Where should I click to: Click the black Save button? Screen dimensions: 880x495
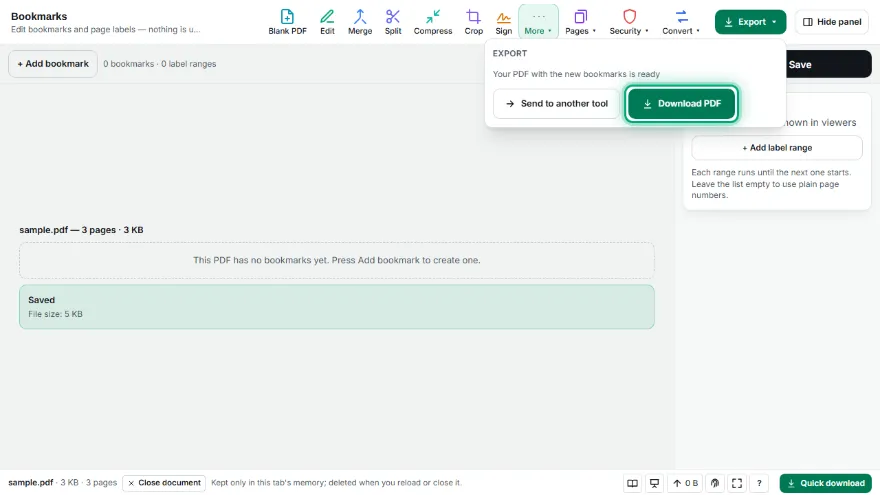(828, 65)
